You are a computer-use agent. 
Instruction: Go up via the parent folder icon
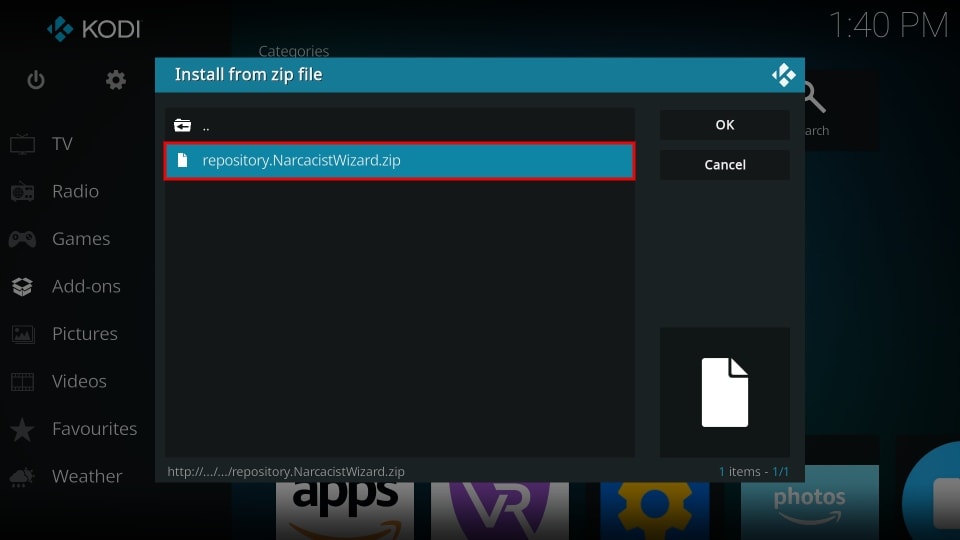(x=182, y=126)
